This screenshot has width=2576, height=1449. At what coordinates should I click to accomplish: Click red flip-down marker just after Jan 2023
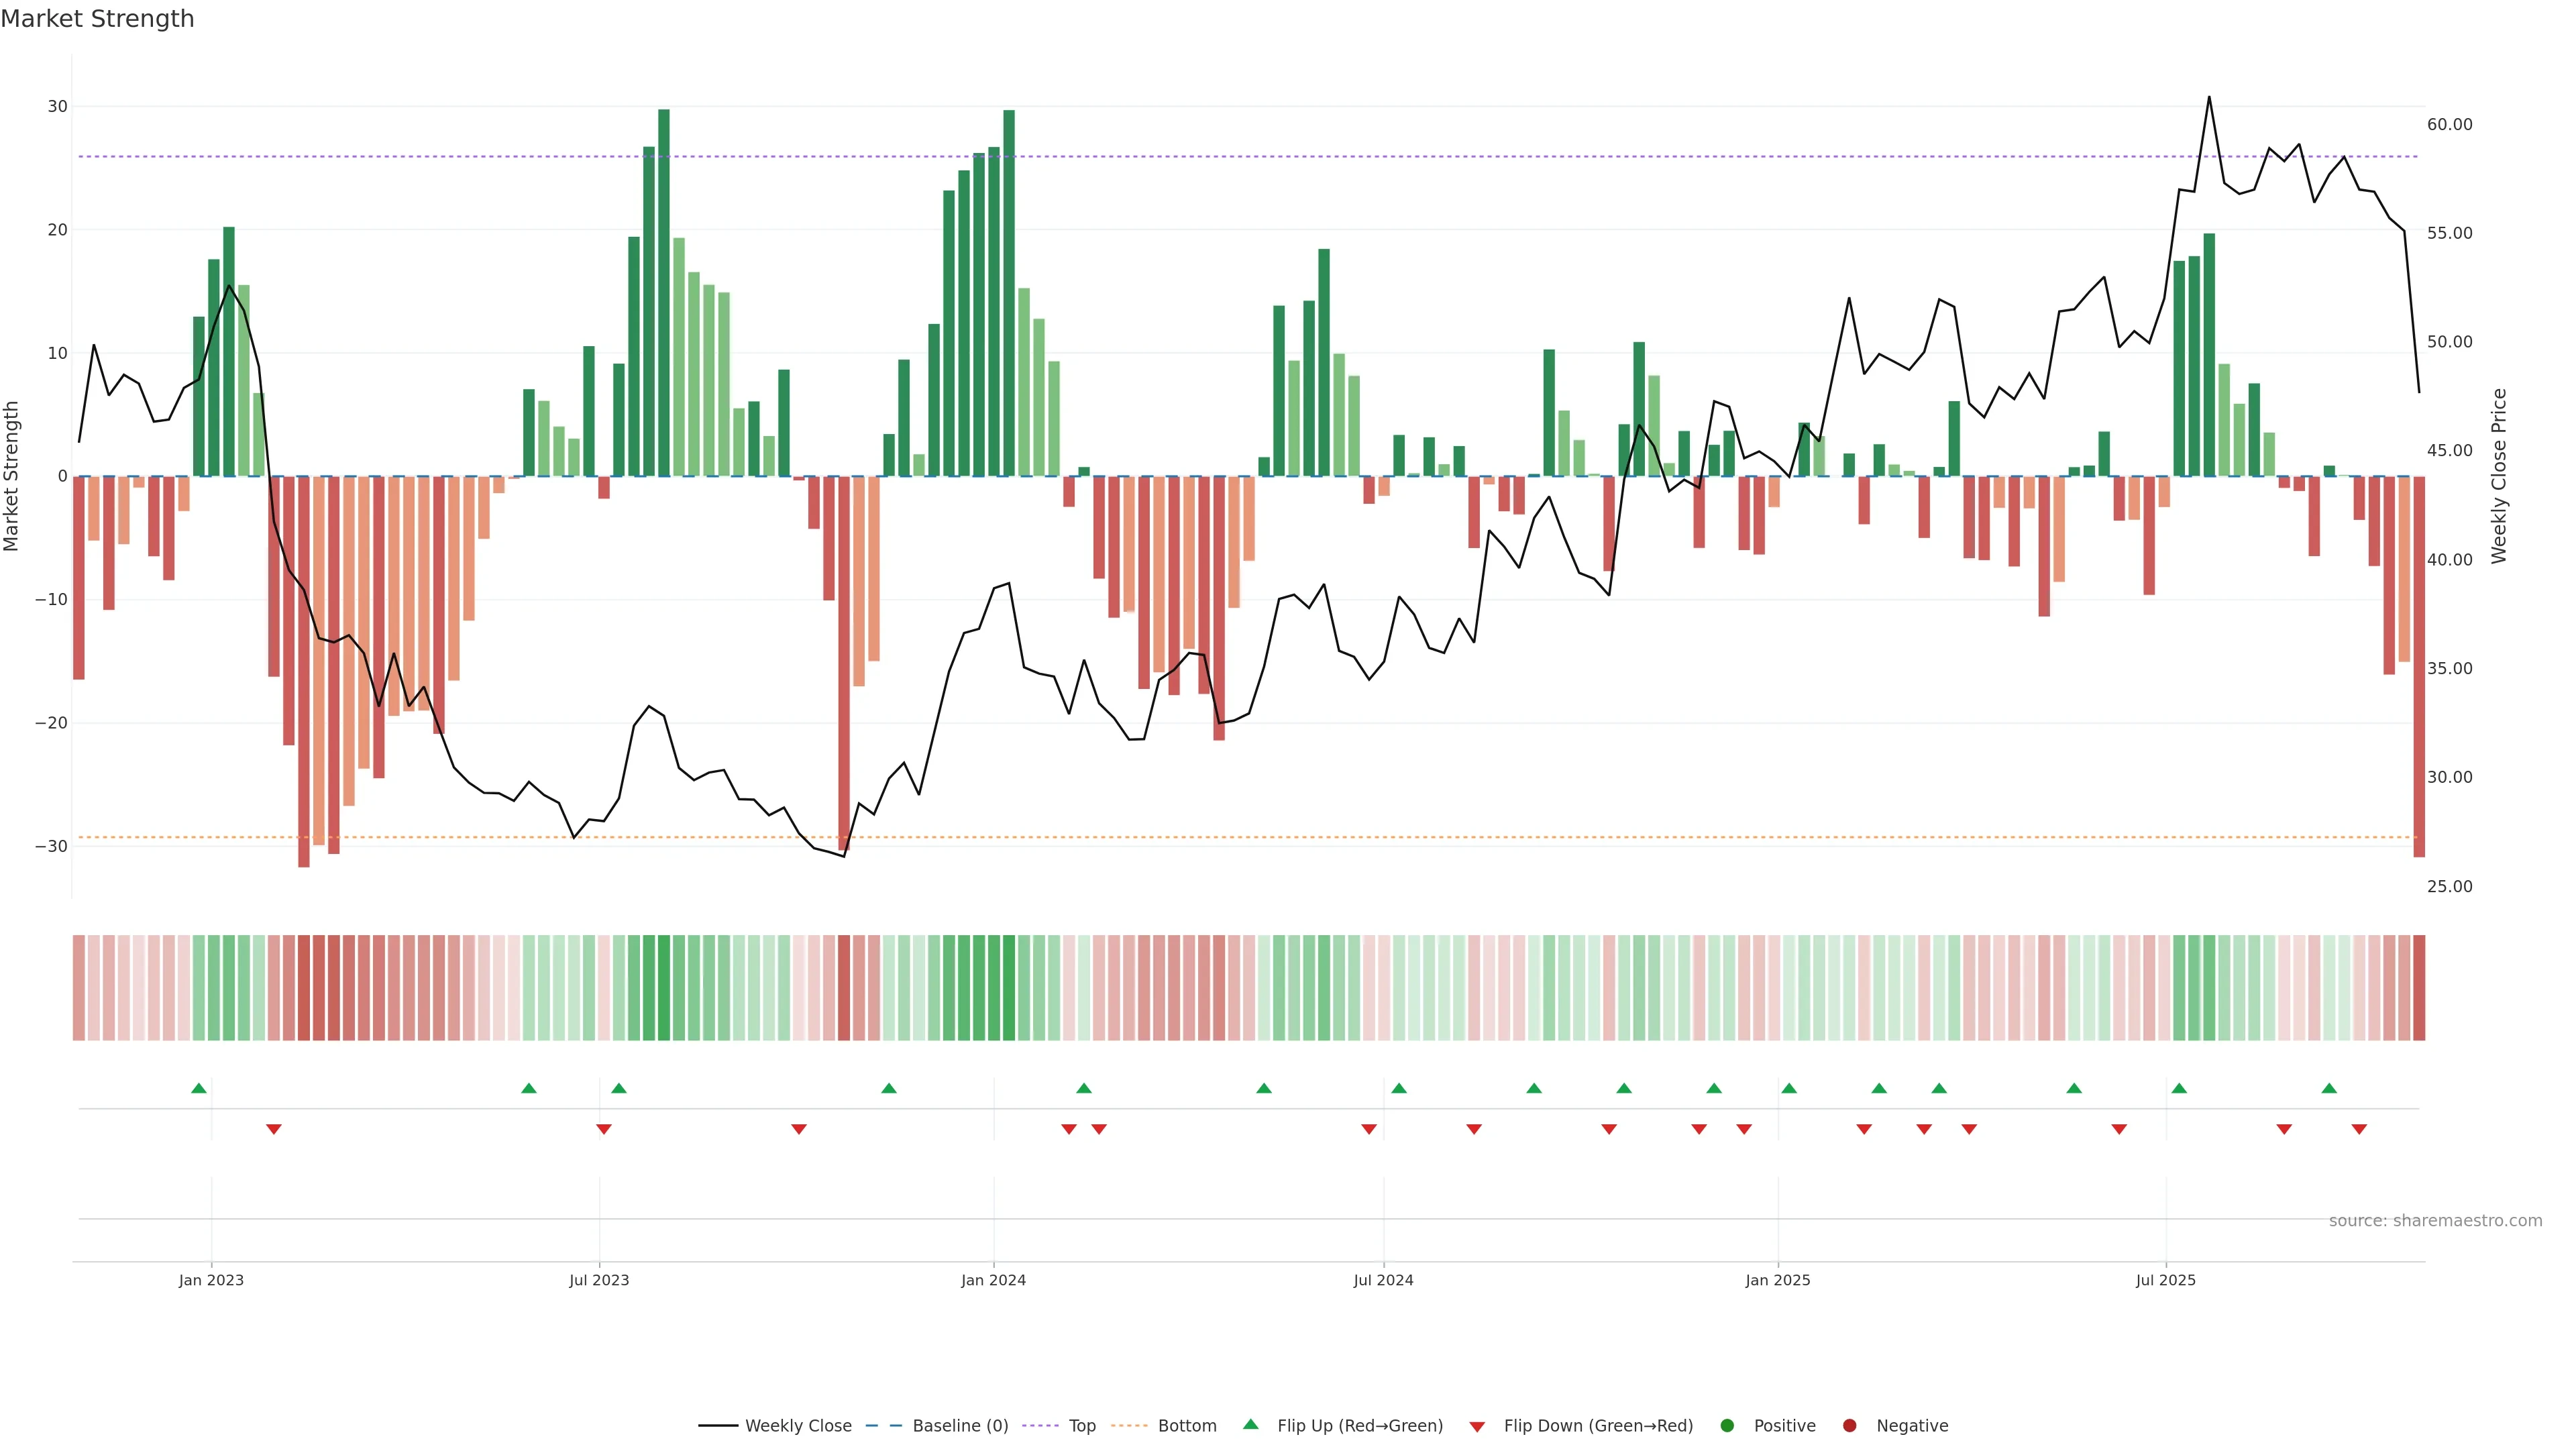tap(274, 1129)
